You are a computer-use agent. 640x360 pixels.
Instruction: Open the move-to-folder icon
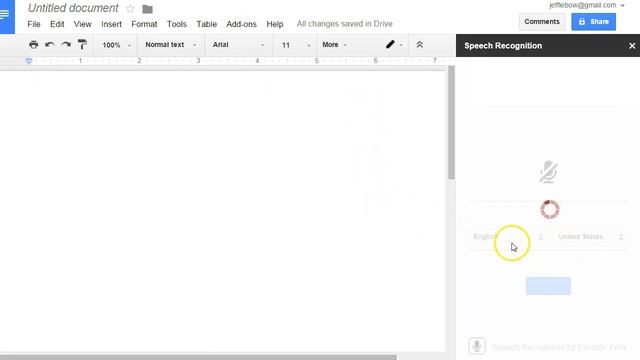tap(147, 9)
